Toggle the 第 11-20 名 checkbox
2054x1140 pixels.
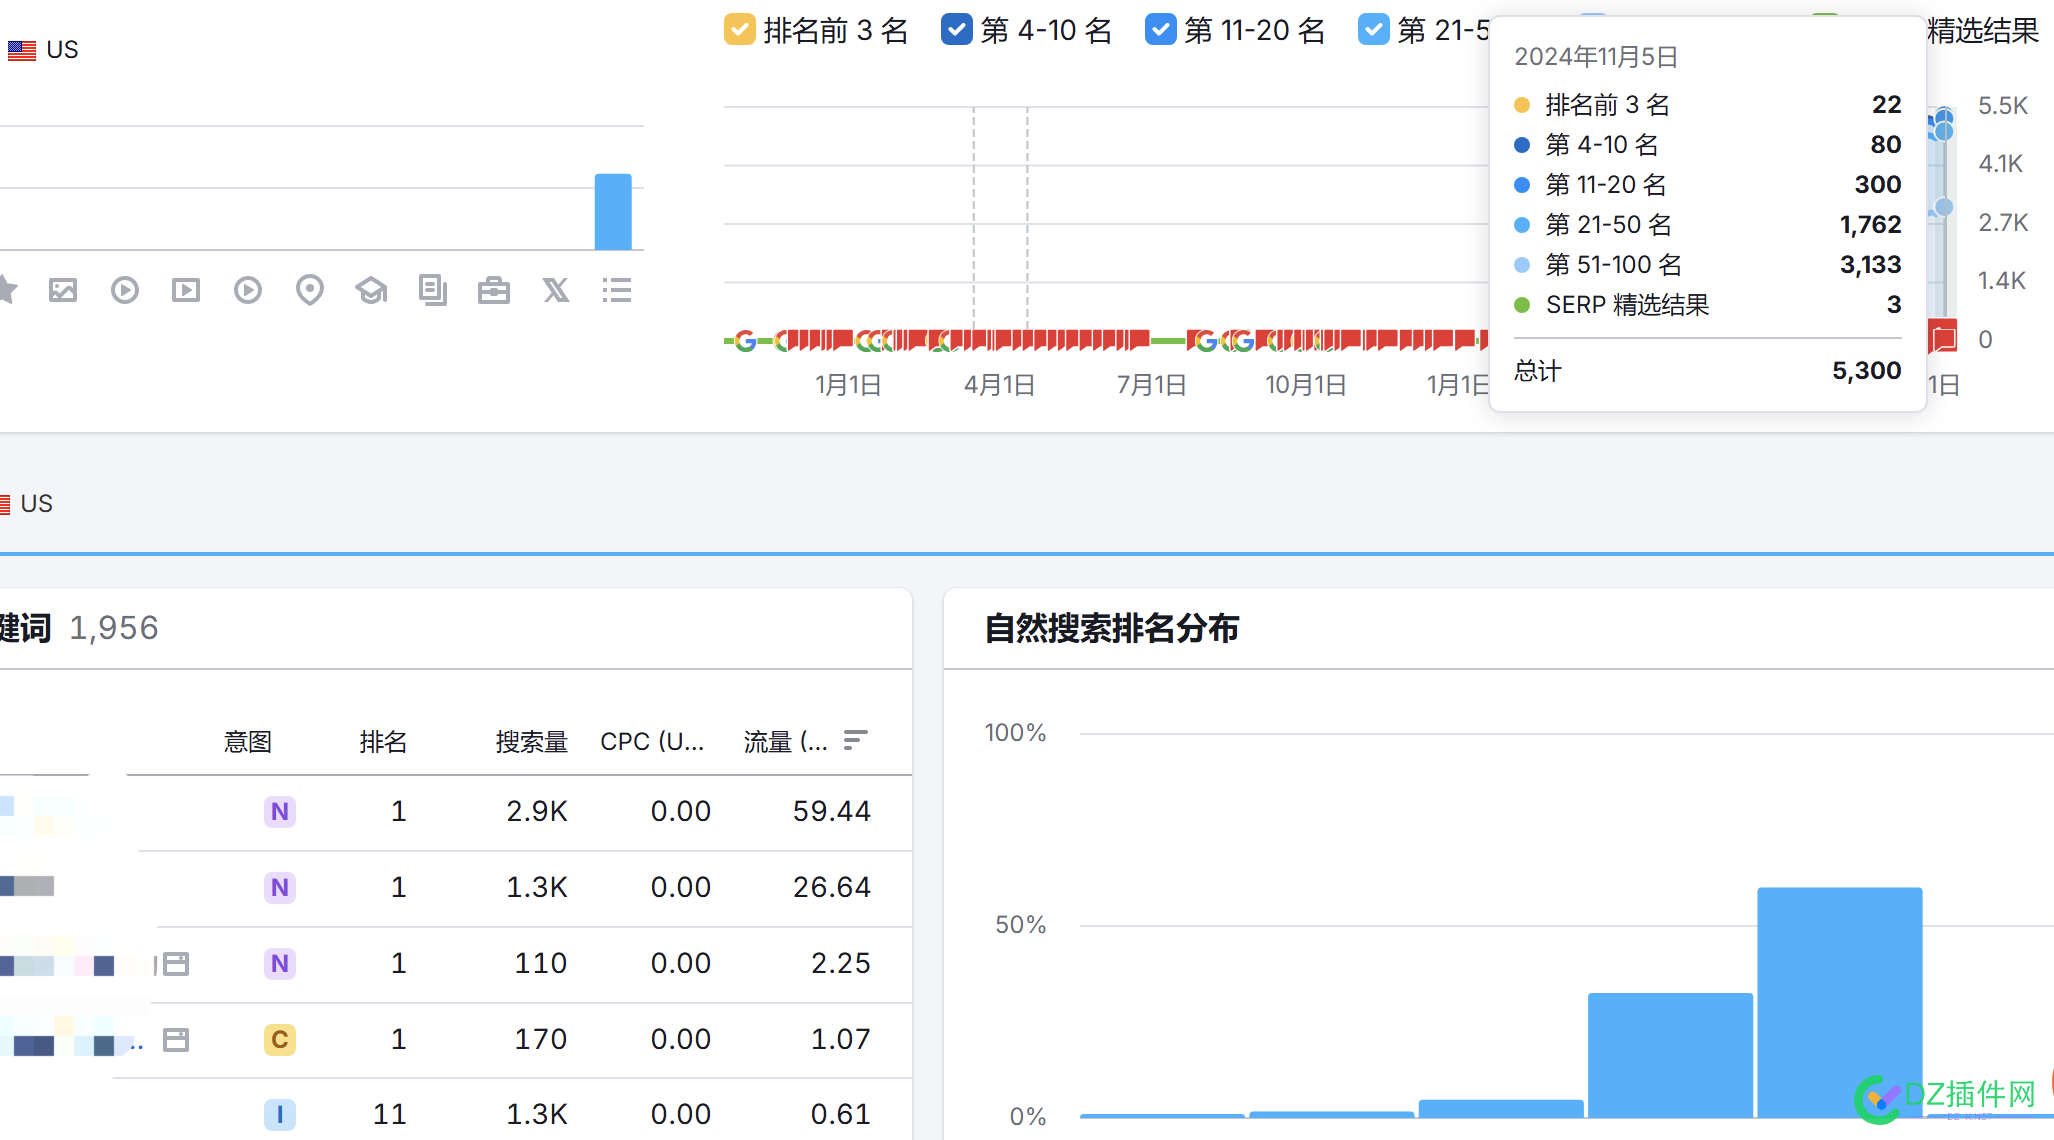(x=1160, y=30)
